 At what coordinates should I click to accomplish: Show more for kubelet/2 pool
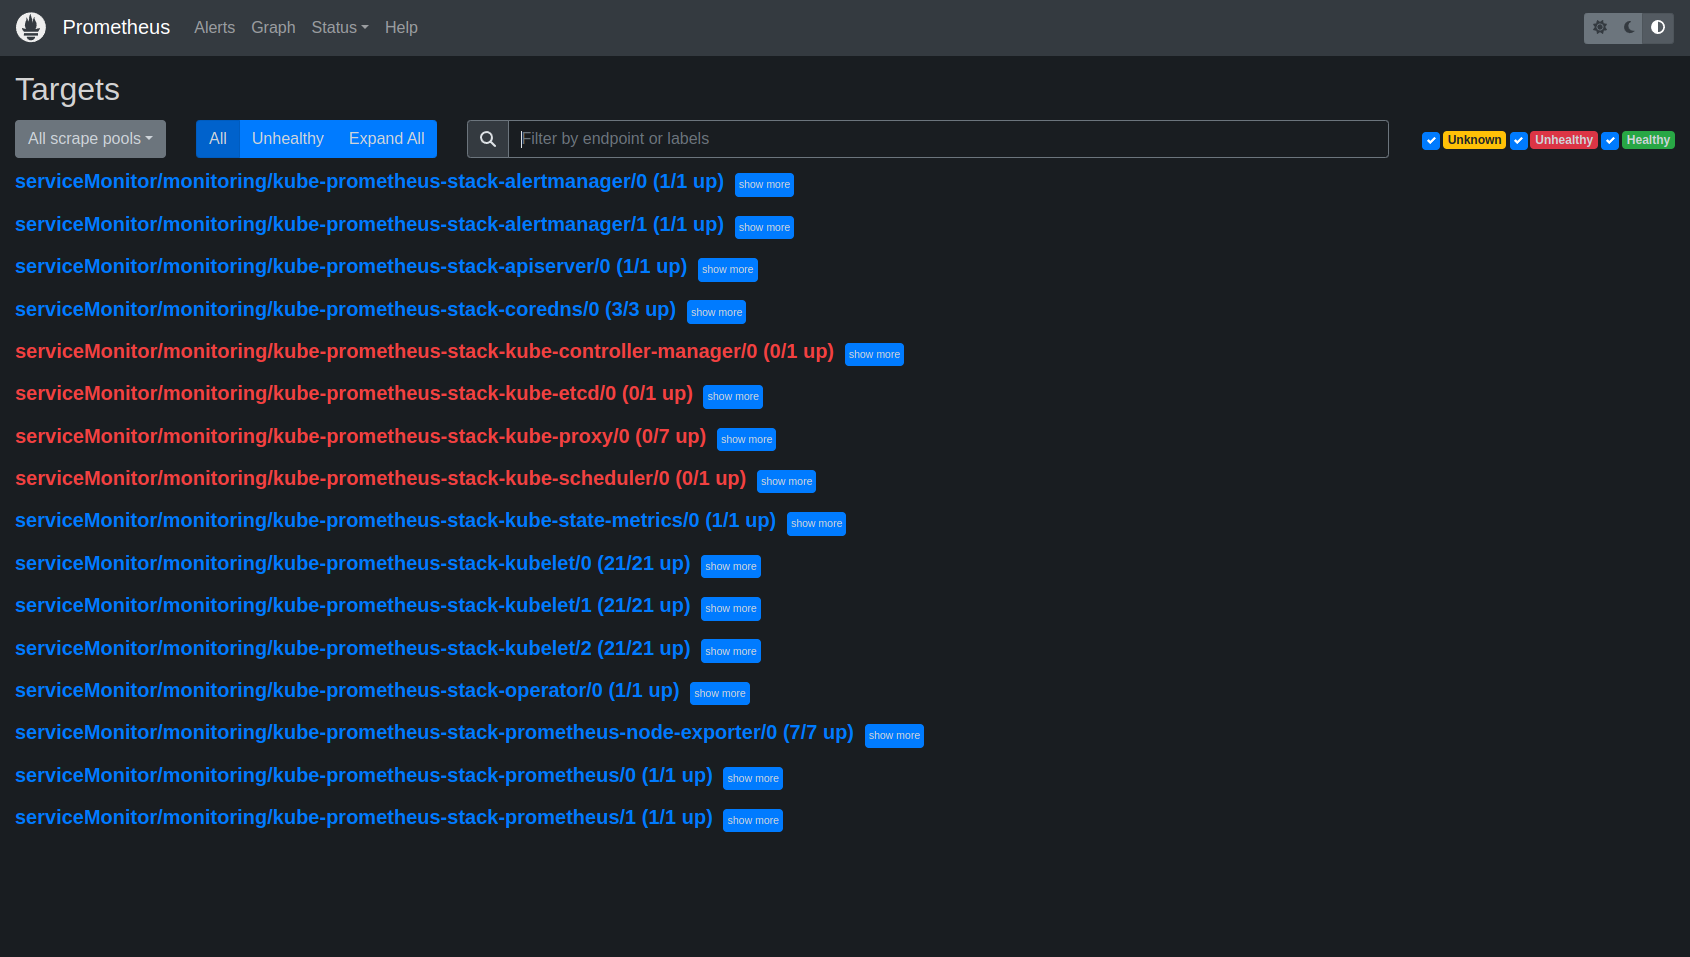[x=731, y=652]
